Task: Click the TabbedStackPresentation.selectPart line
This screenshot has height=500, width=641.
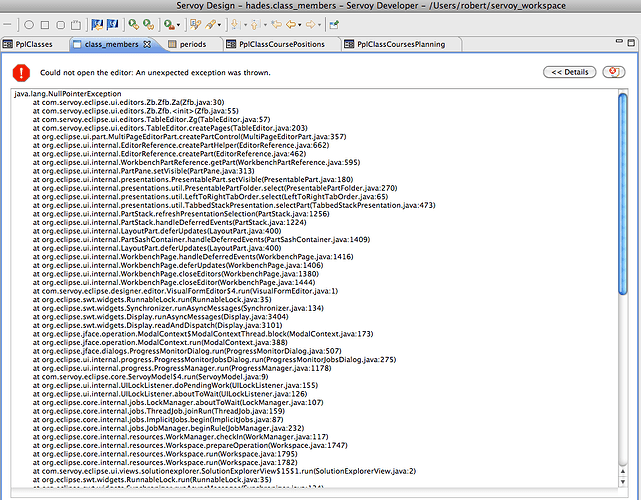Action: coord(234,205)
